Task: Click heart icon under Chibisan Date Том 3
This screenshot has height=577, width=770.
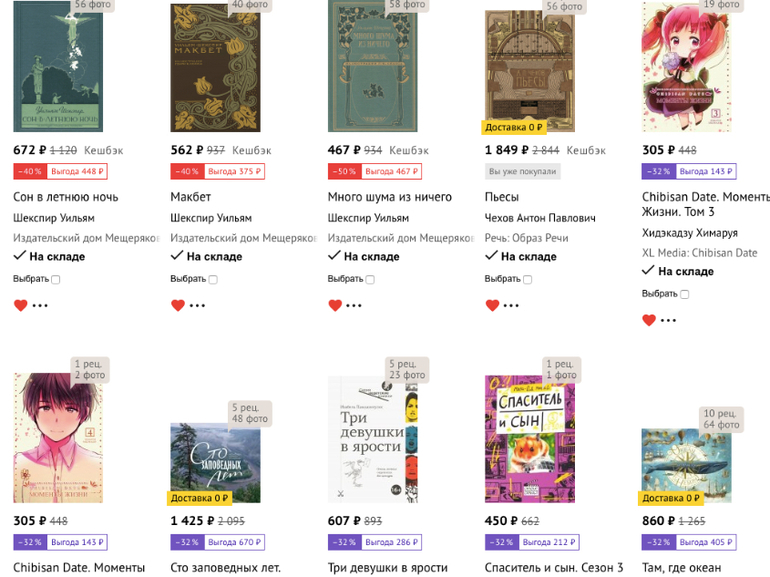Action: pos(649,321)
